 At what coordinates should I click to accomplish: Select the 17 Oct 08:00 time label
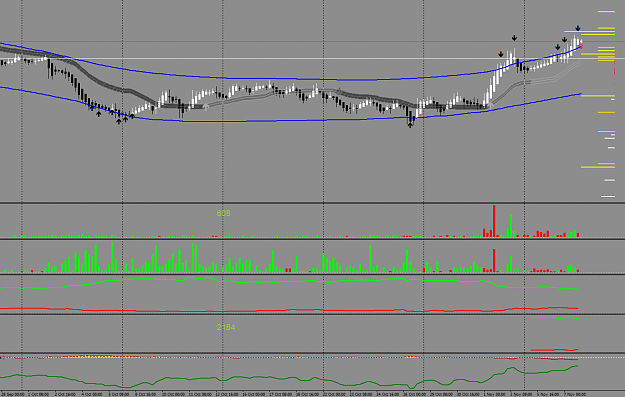[281, 394]
